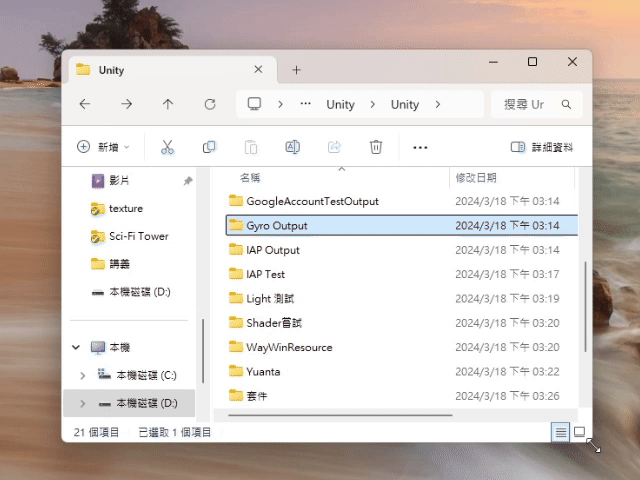The width and height of the screenshot is (640, 480).
Task: Click the Copy icon in toolbar
Action: tap(209, 147)
